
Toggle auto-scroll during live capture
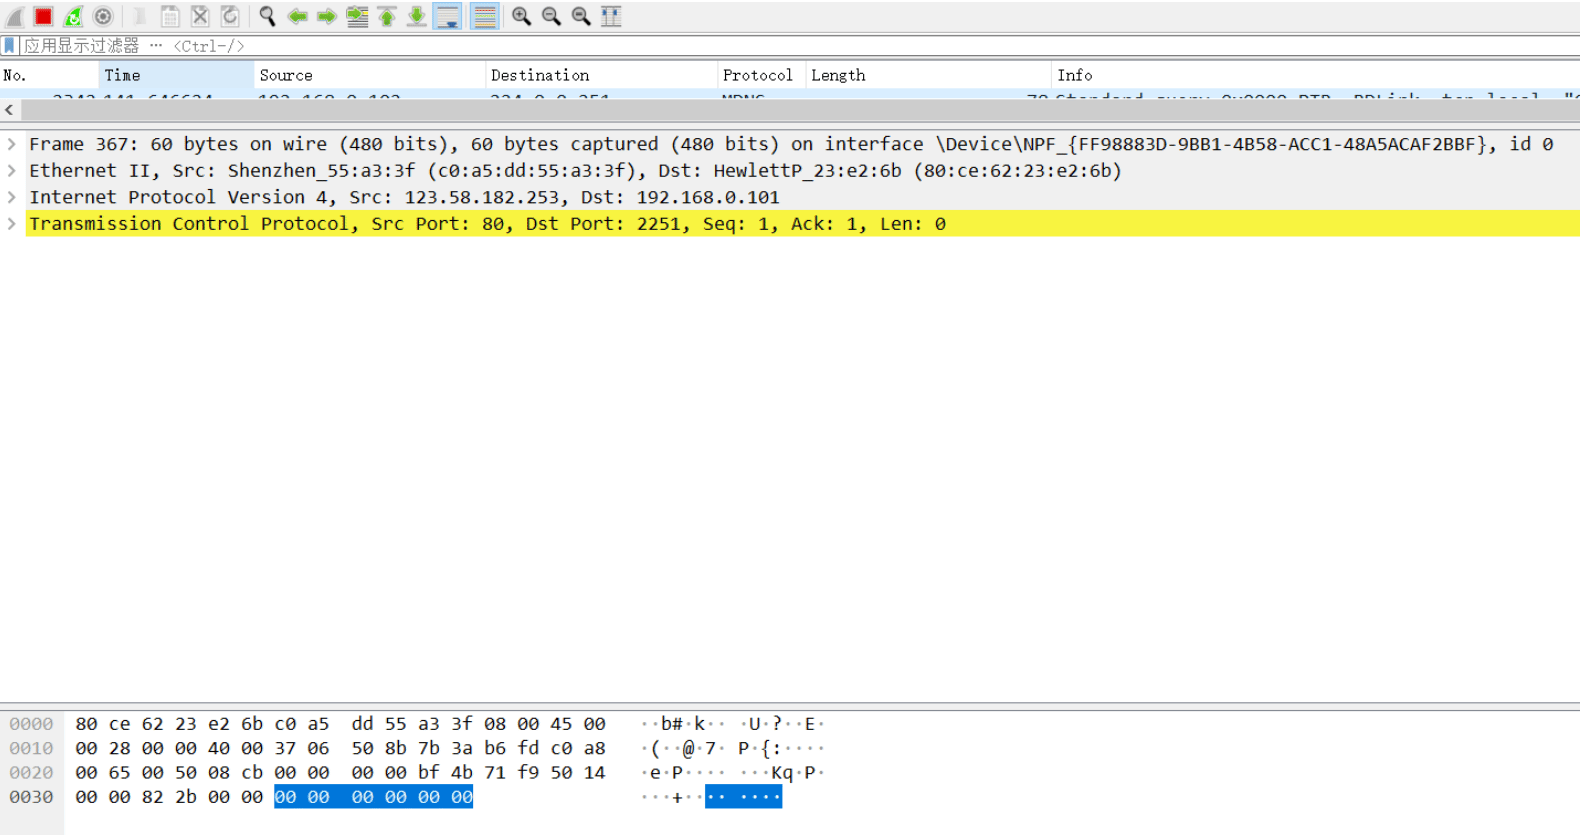coord(448,16)
